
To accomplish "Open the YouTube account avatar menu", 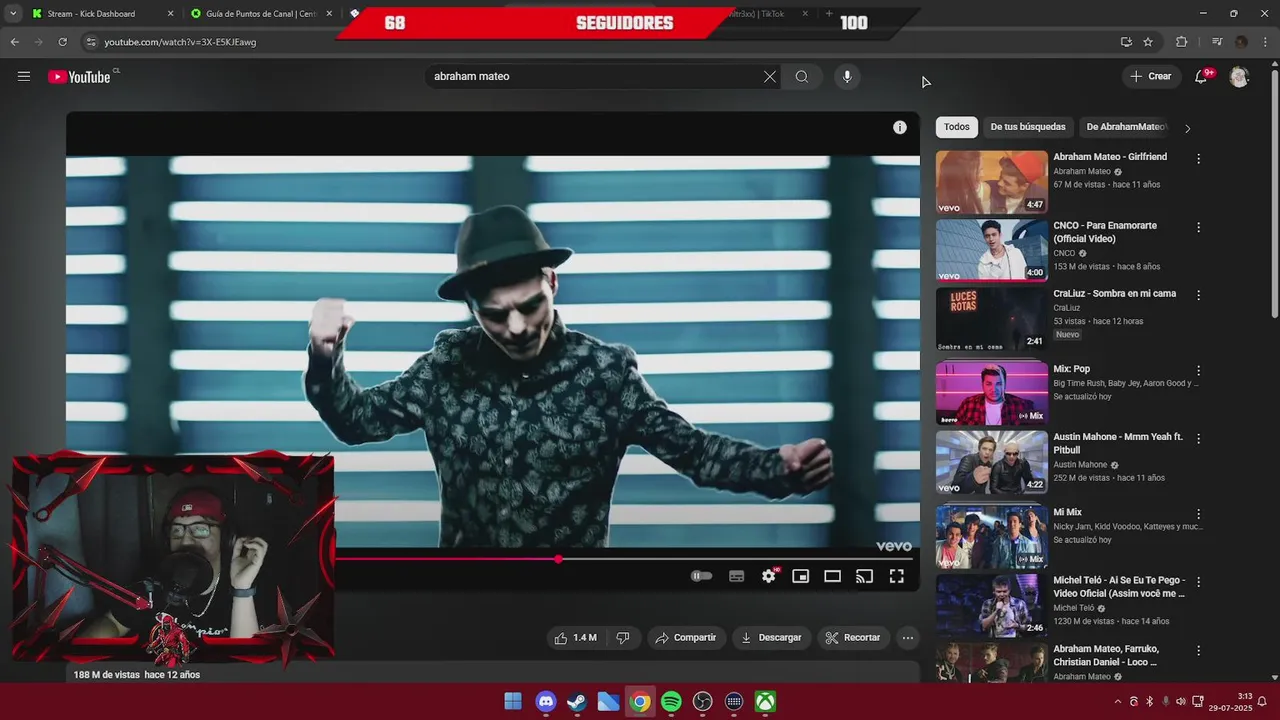I will (x=1239, y=76).
